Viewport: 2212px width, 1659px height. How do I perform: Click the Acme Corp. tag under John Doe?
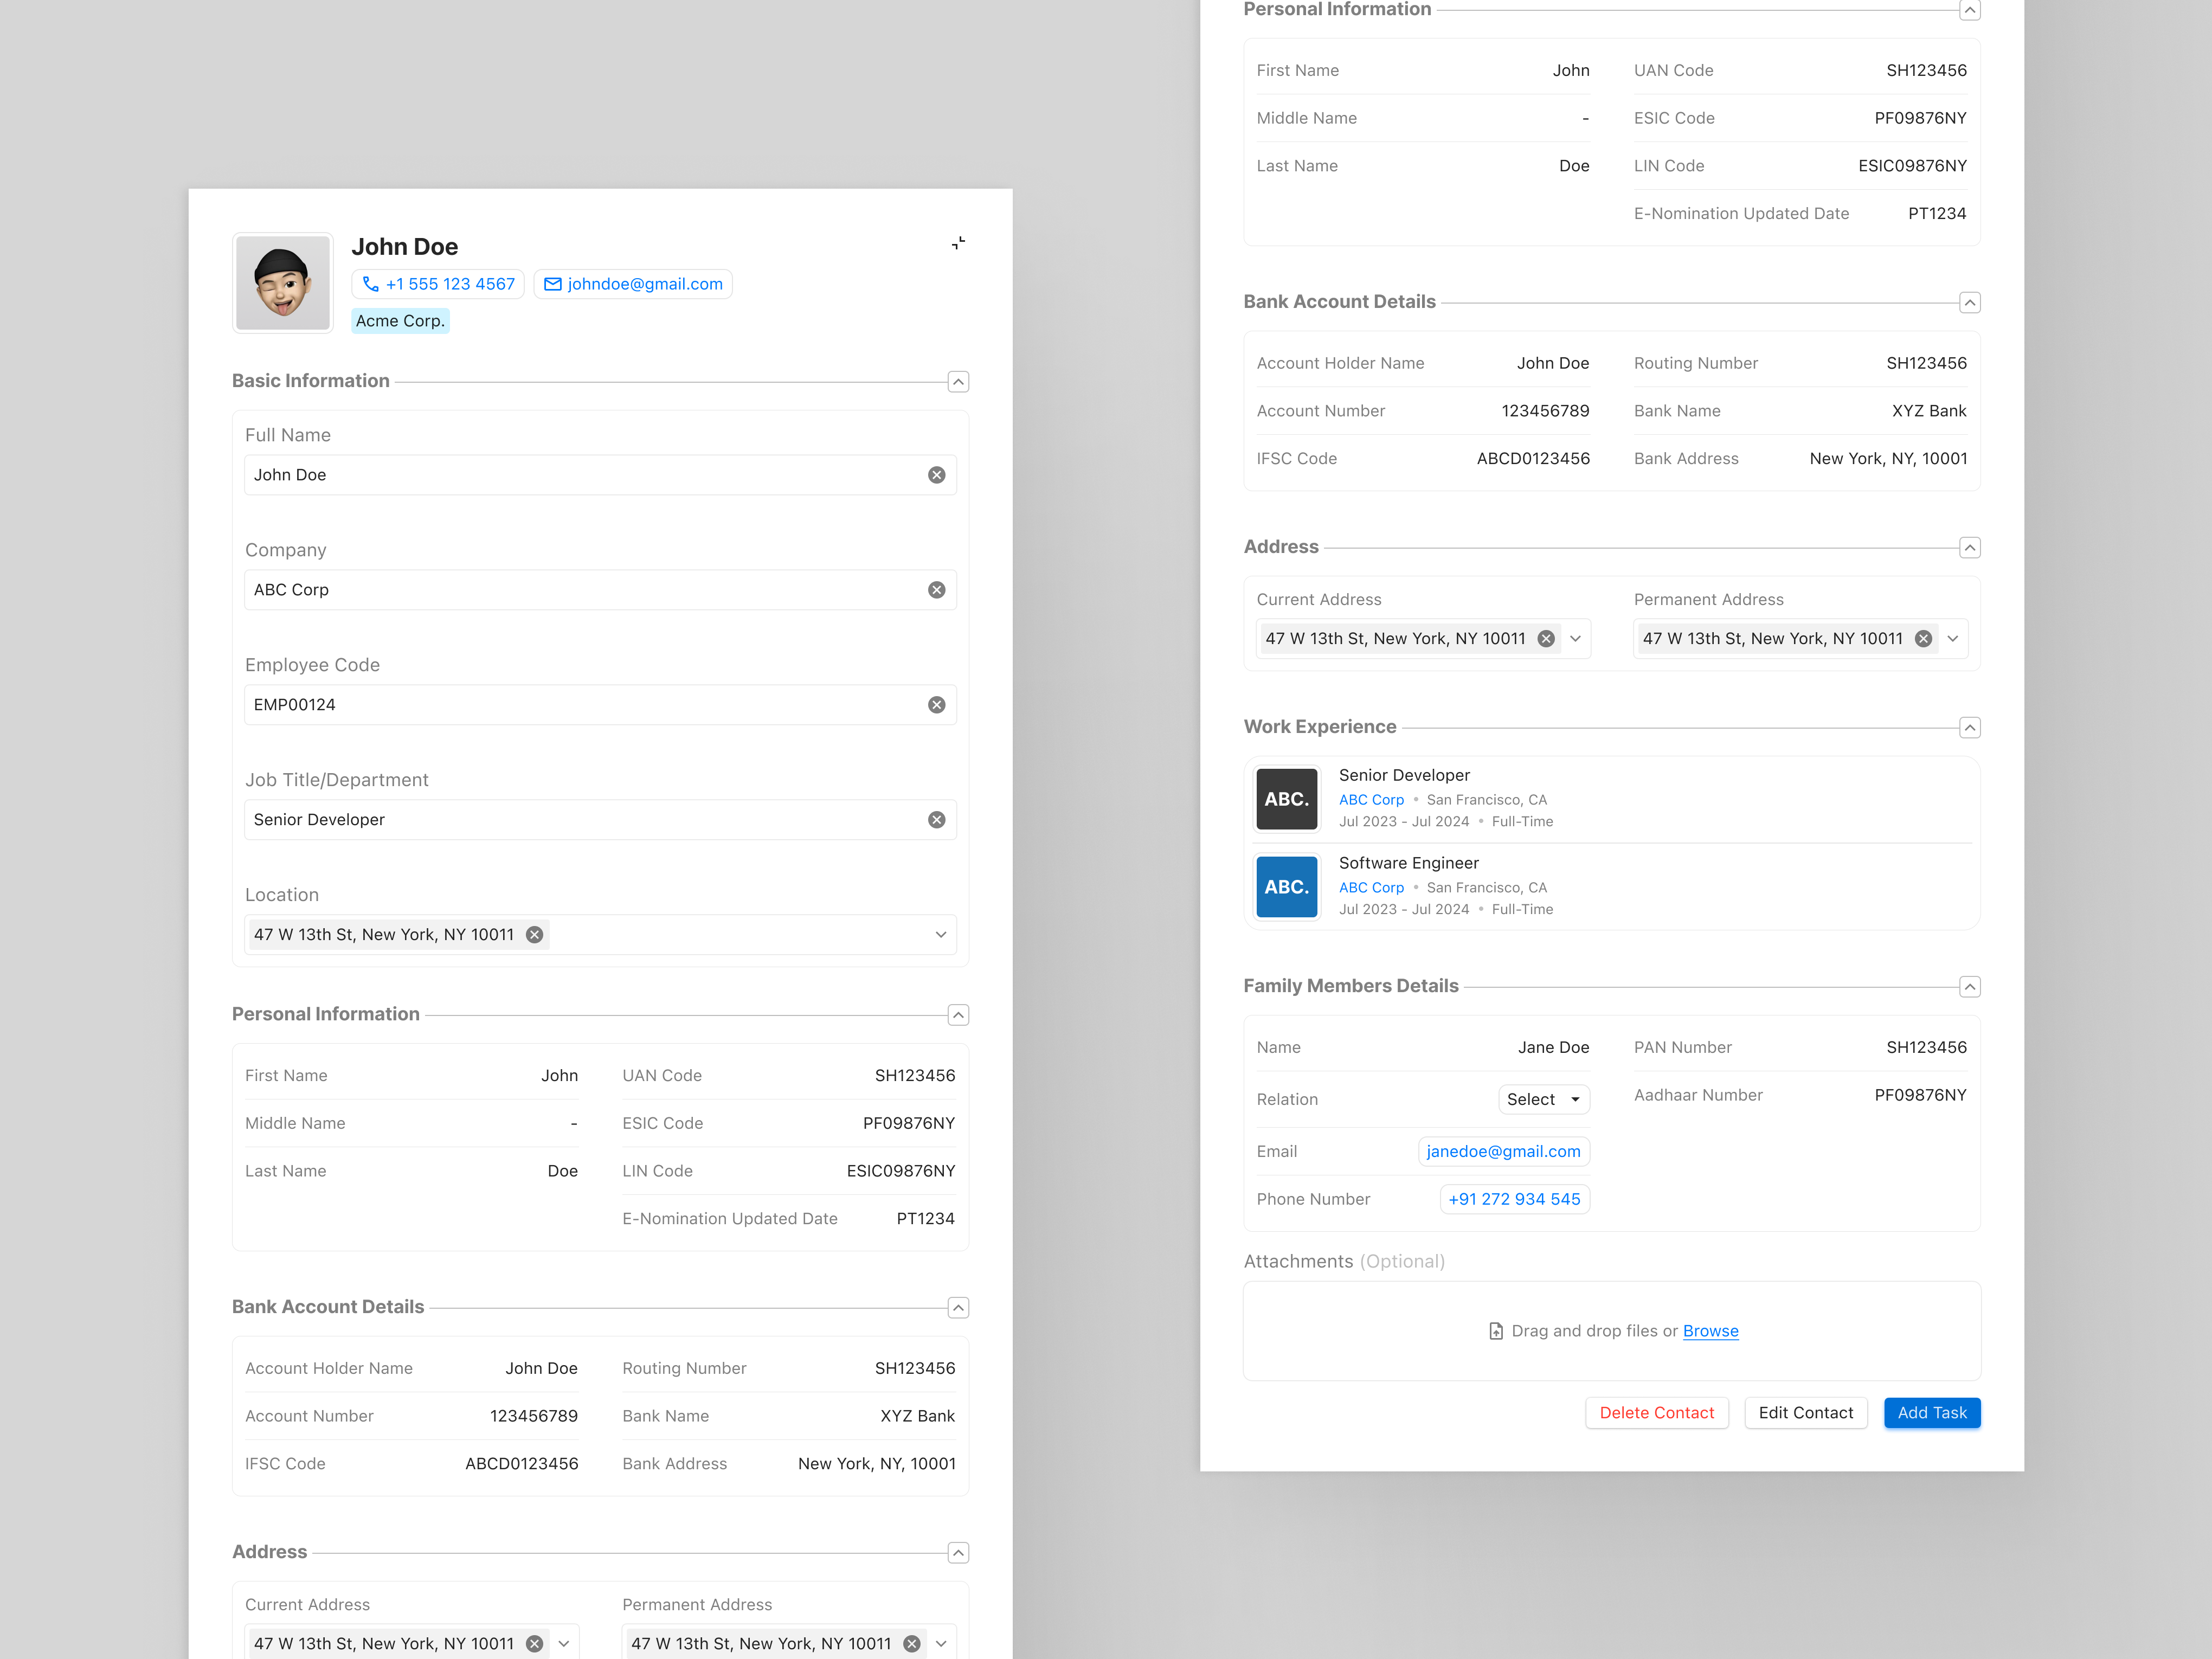click(x=399, y=320)
